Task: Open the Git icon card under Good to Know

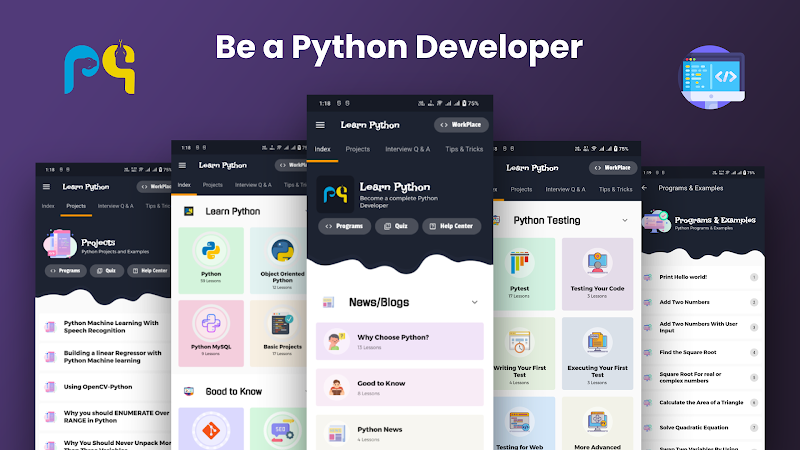Action: [211, 429]
